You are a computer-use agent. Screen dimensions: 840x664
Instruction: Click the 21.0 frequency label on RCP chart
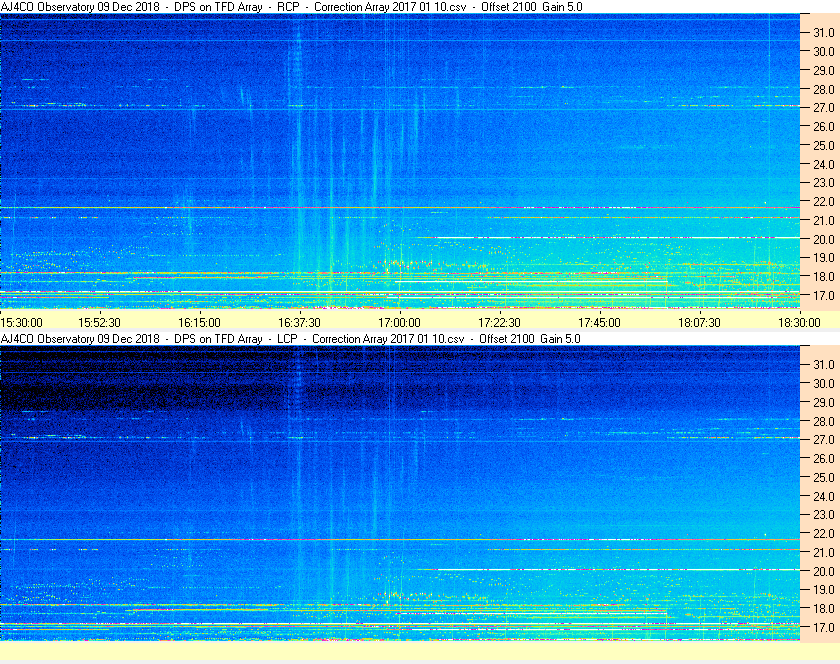coord(824,221)
